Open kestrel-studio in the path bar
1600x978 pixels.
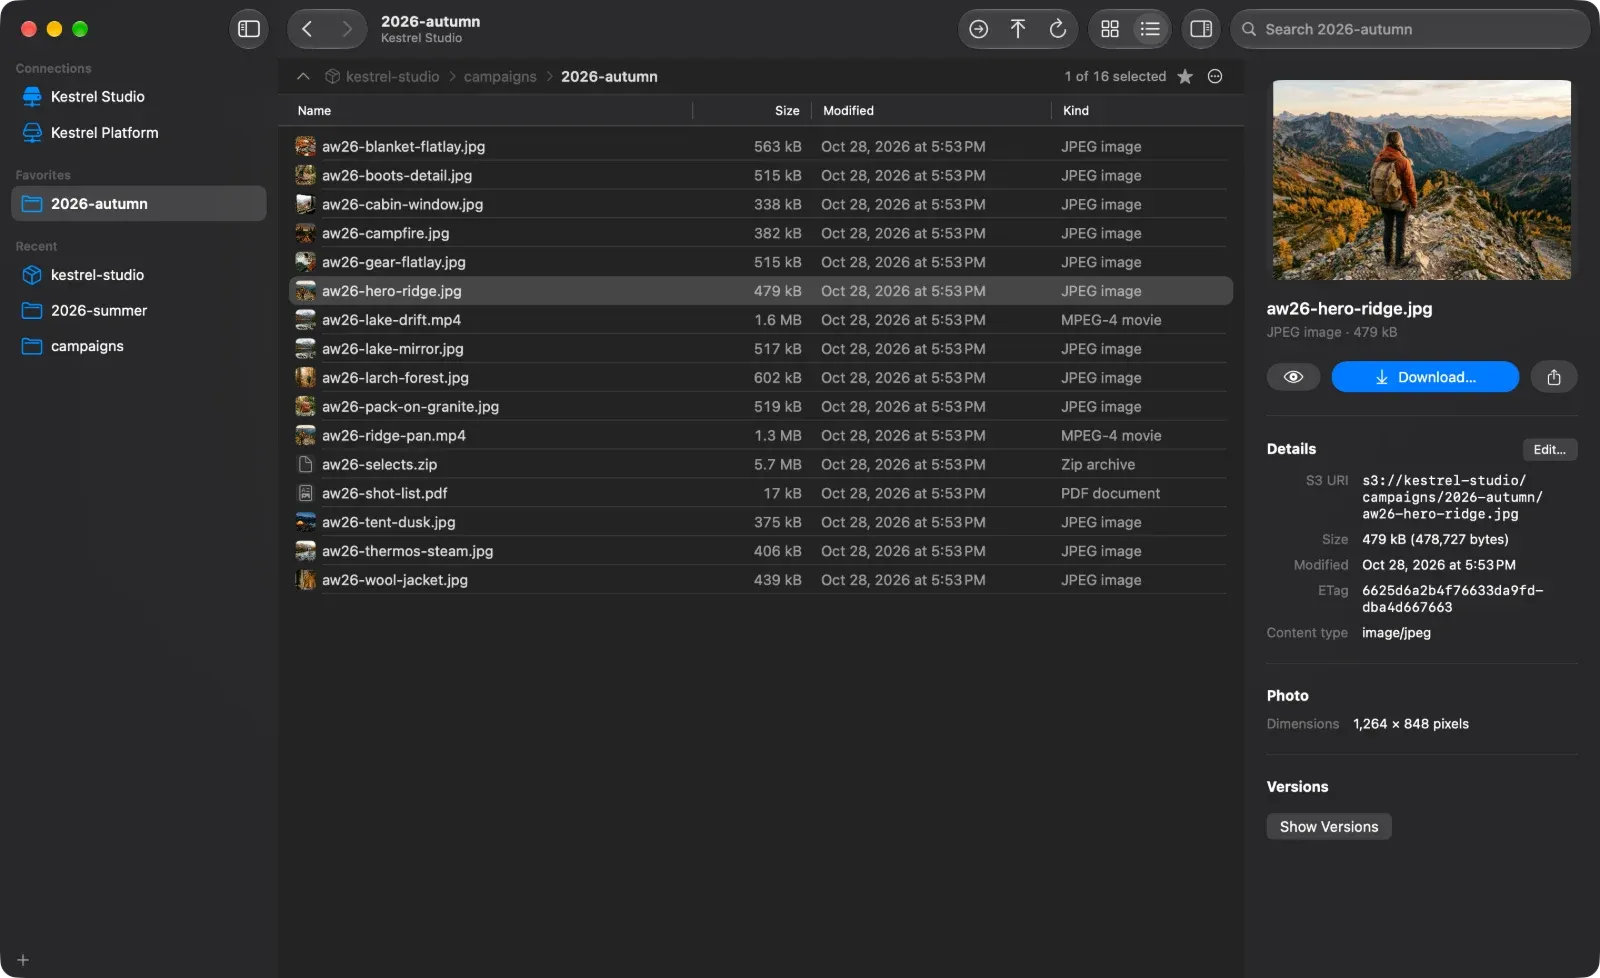coord(382,77)
